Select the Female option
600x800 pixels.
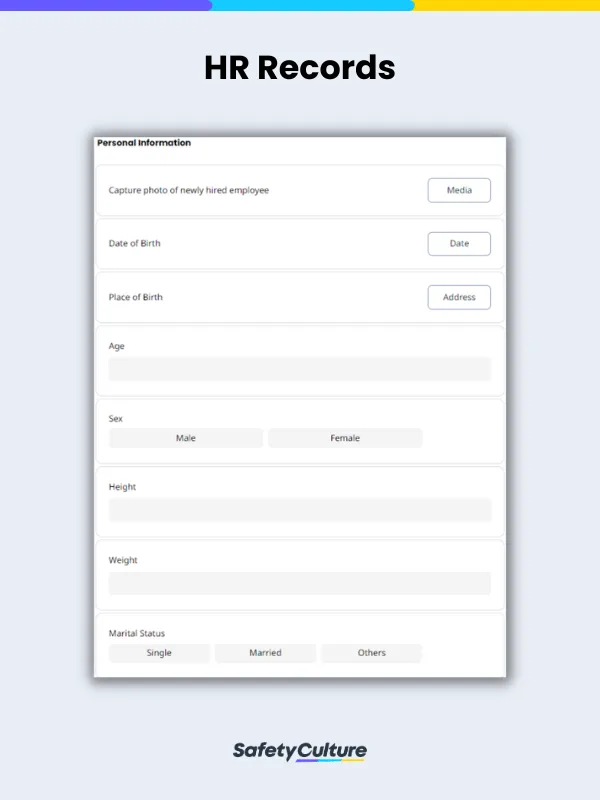tap(345, 437)
